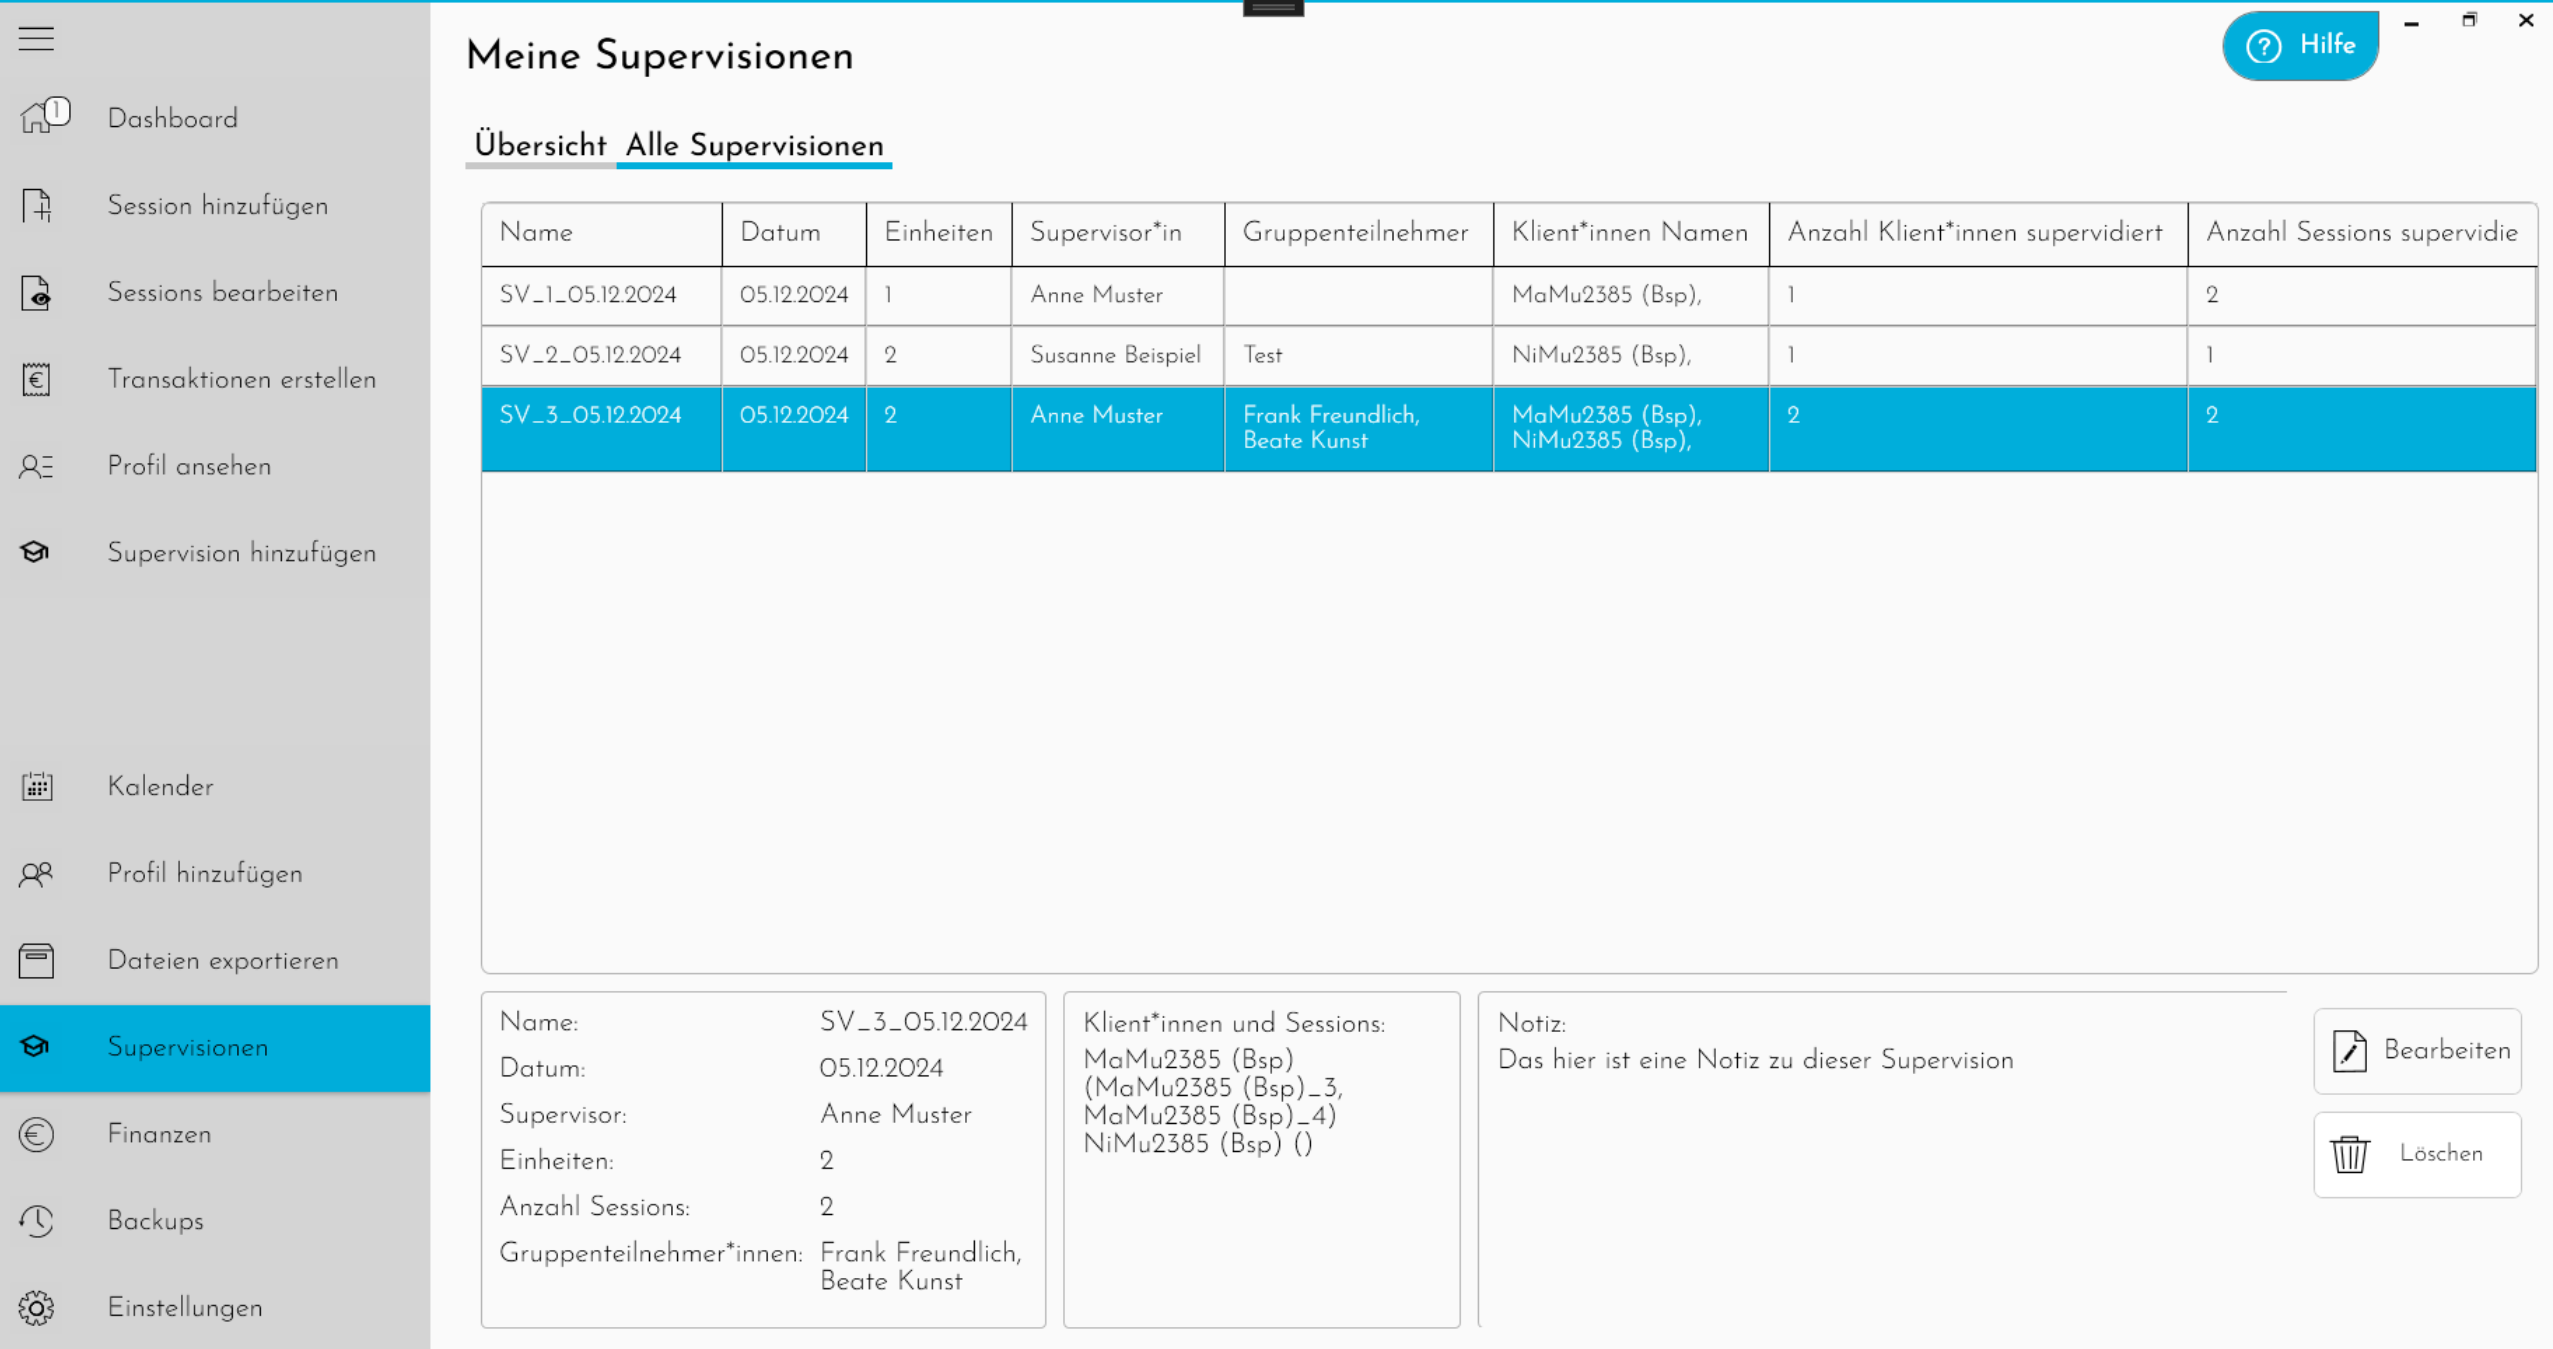Click the Sessions bearbeiten eye icon
Viewport: 2553px width, 1349px height.
tap(37, 293)
